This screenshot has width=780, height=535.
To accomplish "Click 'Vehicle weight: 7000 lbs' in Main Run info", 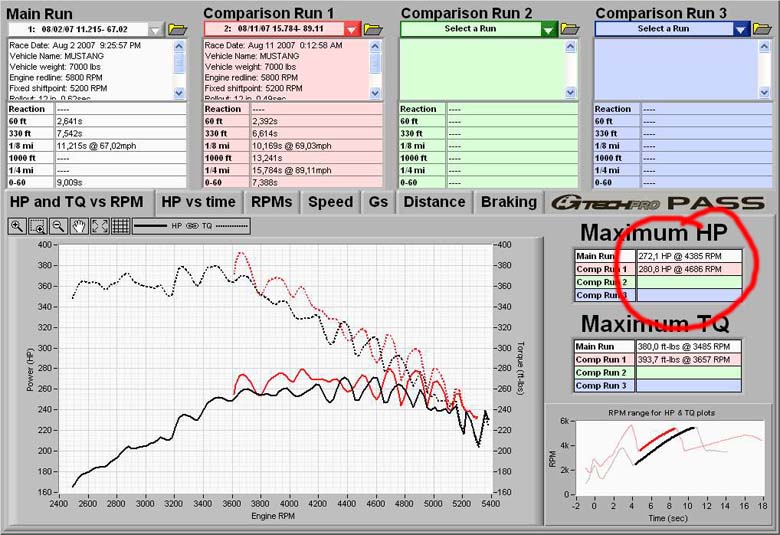I will pyautogui.click(x=55, y=67).
